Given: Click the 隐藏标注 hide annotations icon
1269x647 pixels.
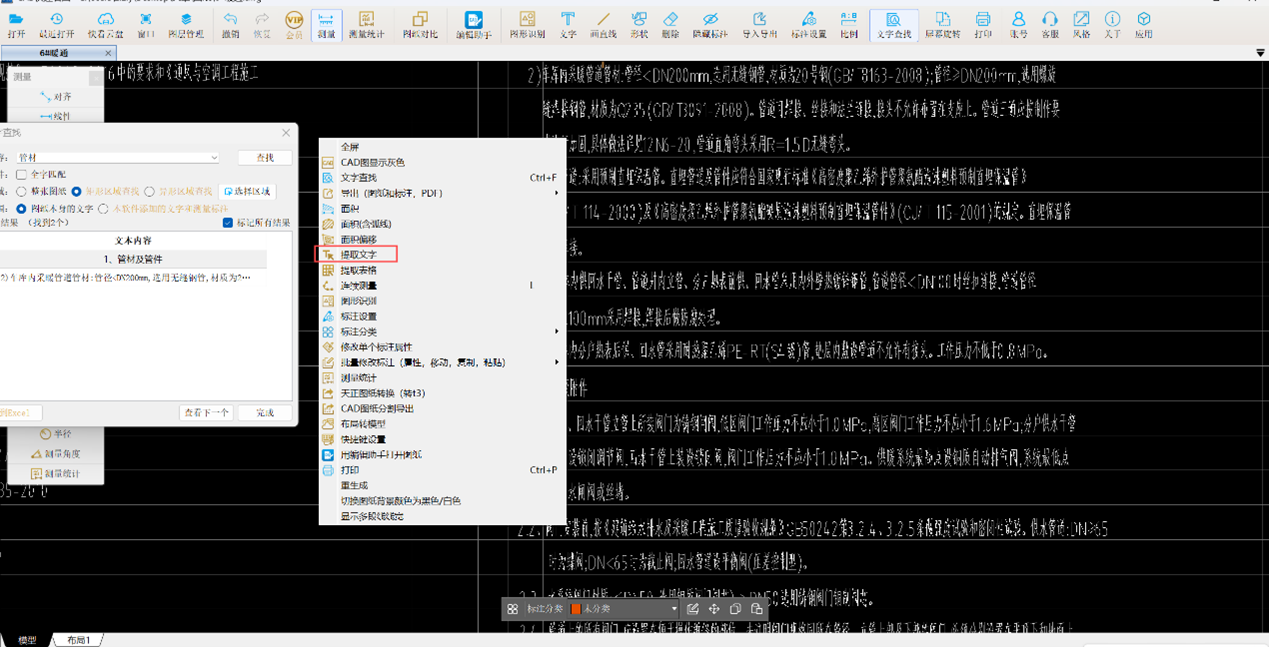Looking at the screenshot, I should click(x=710, y=24).
